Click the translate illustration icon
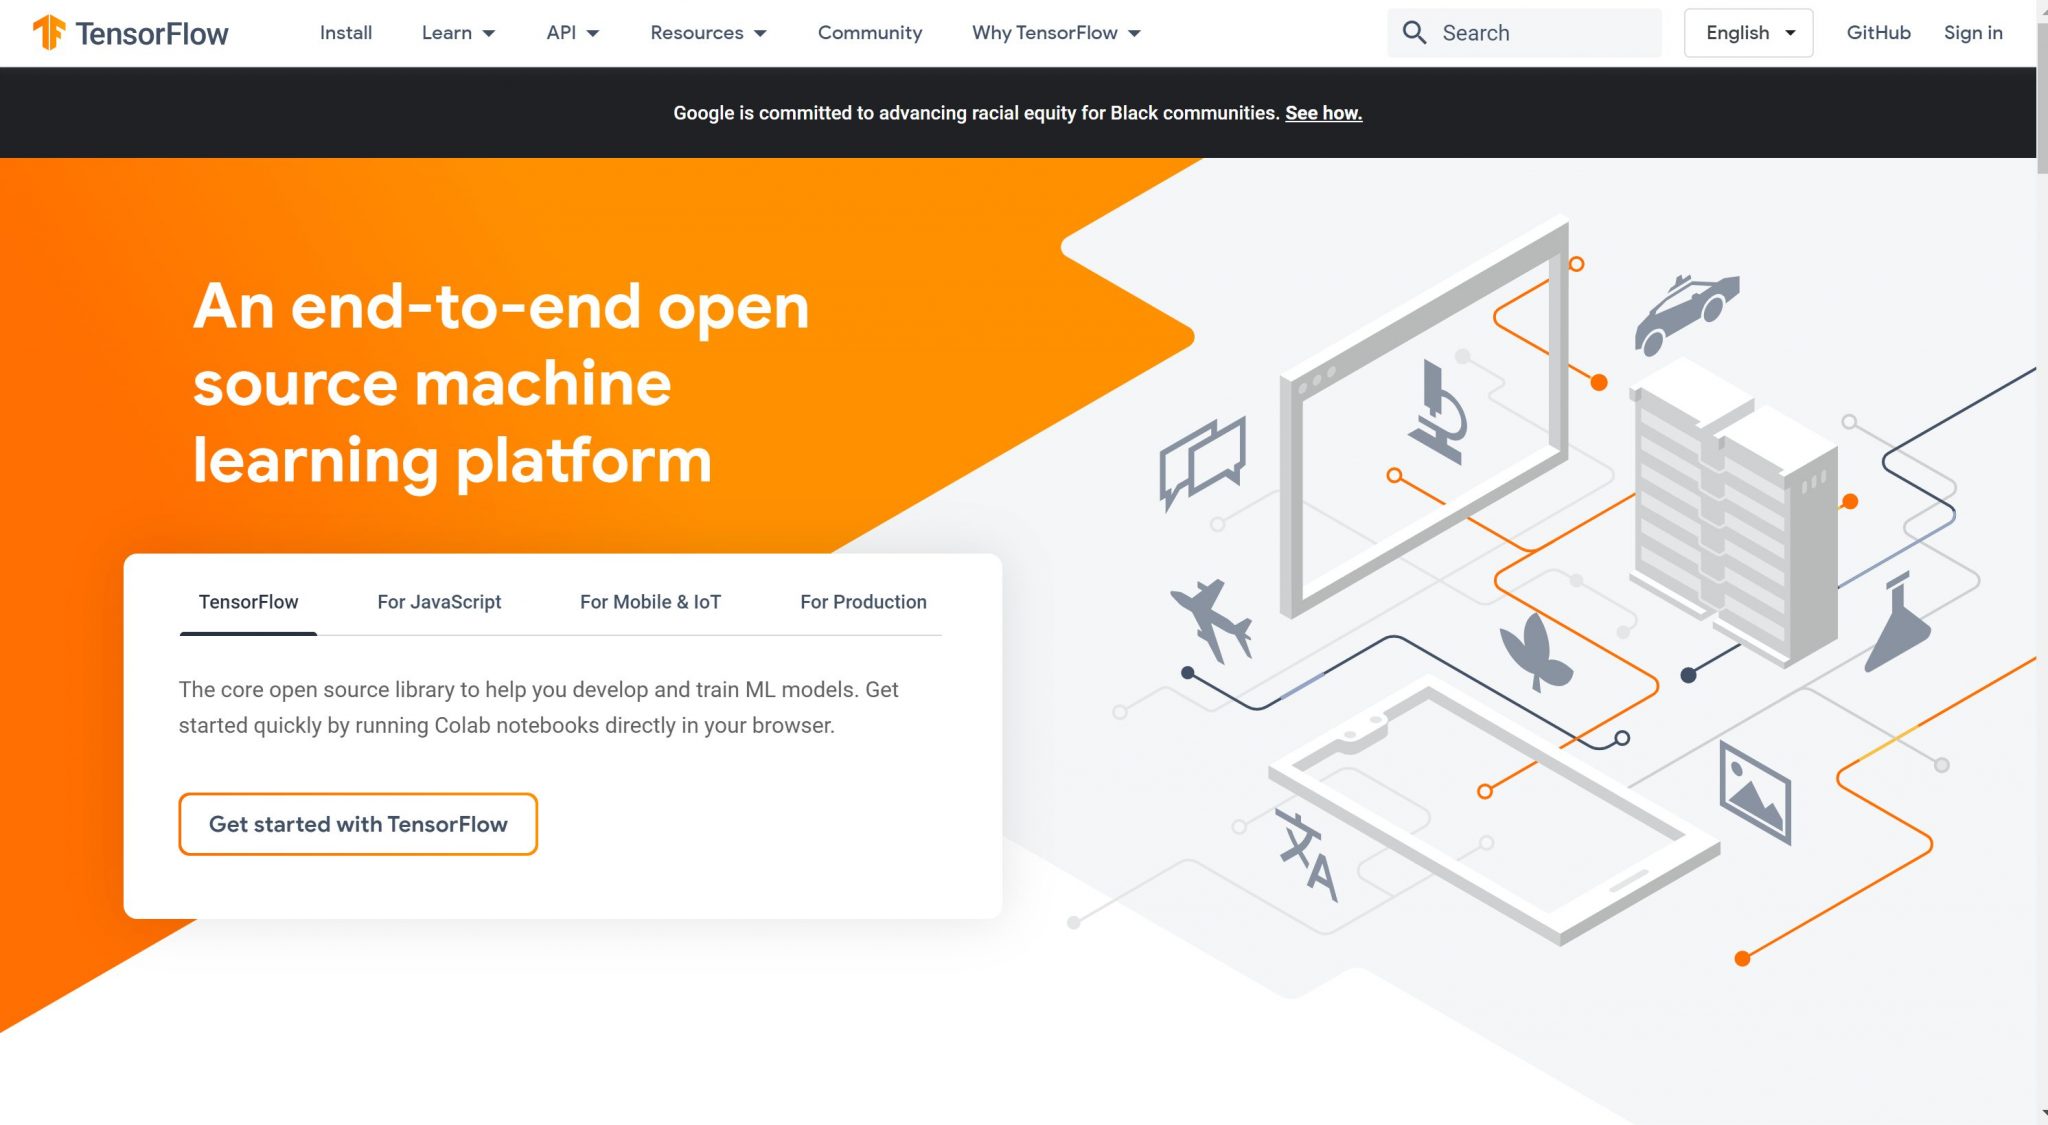Screen dimensions: 2048x1125 pos(1307,856)
